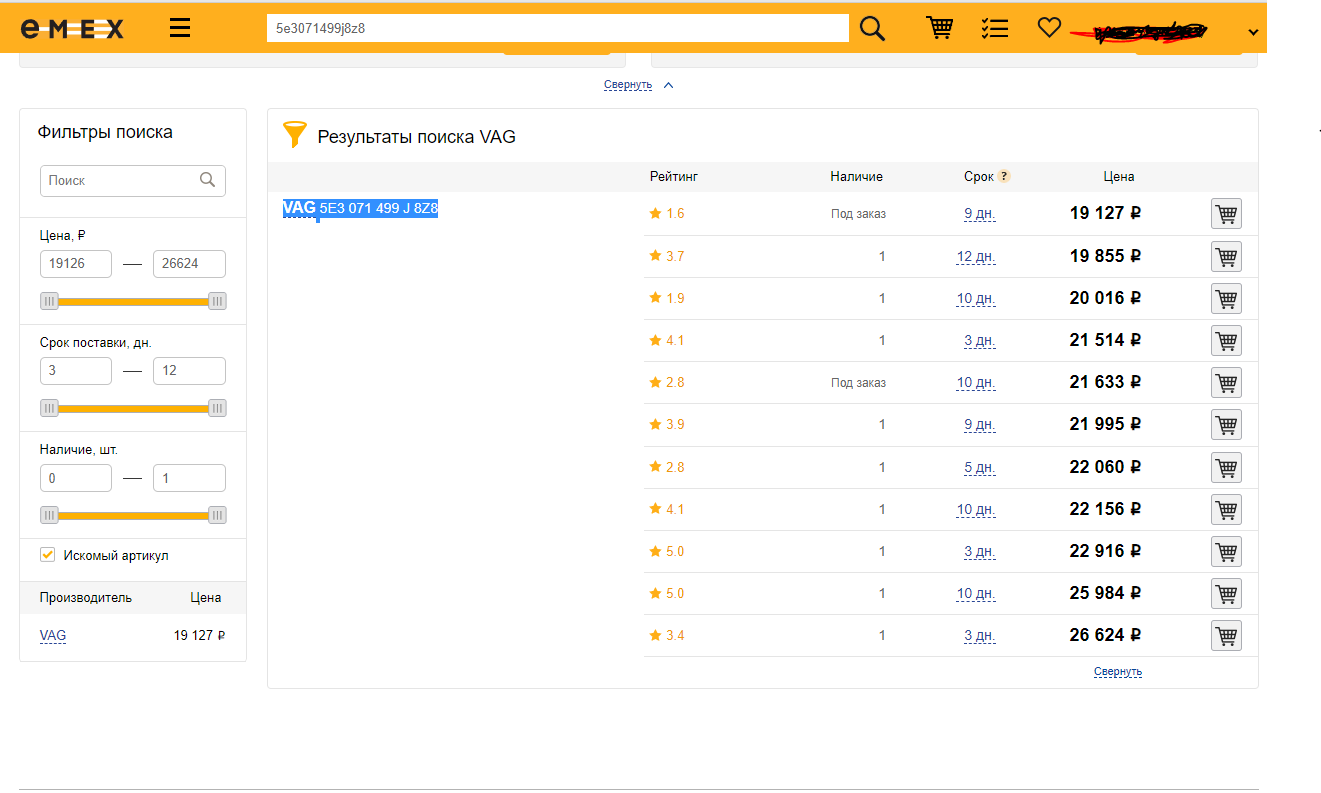This screenshot has height=793, width=1321.
Task: Add the 21 514 ₽ offer to cart
Action: pos(1226,340)
